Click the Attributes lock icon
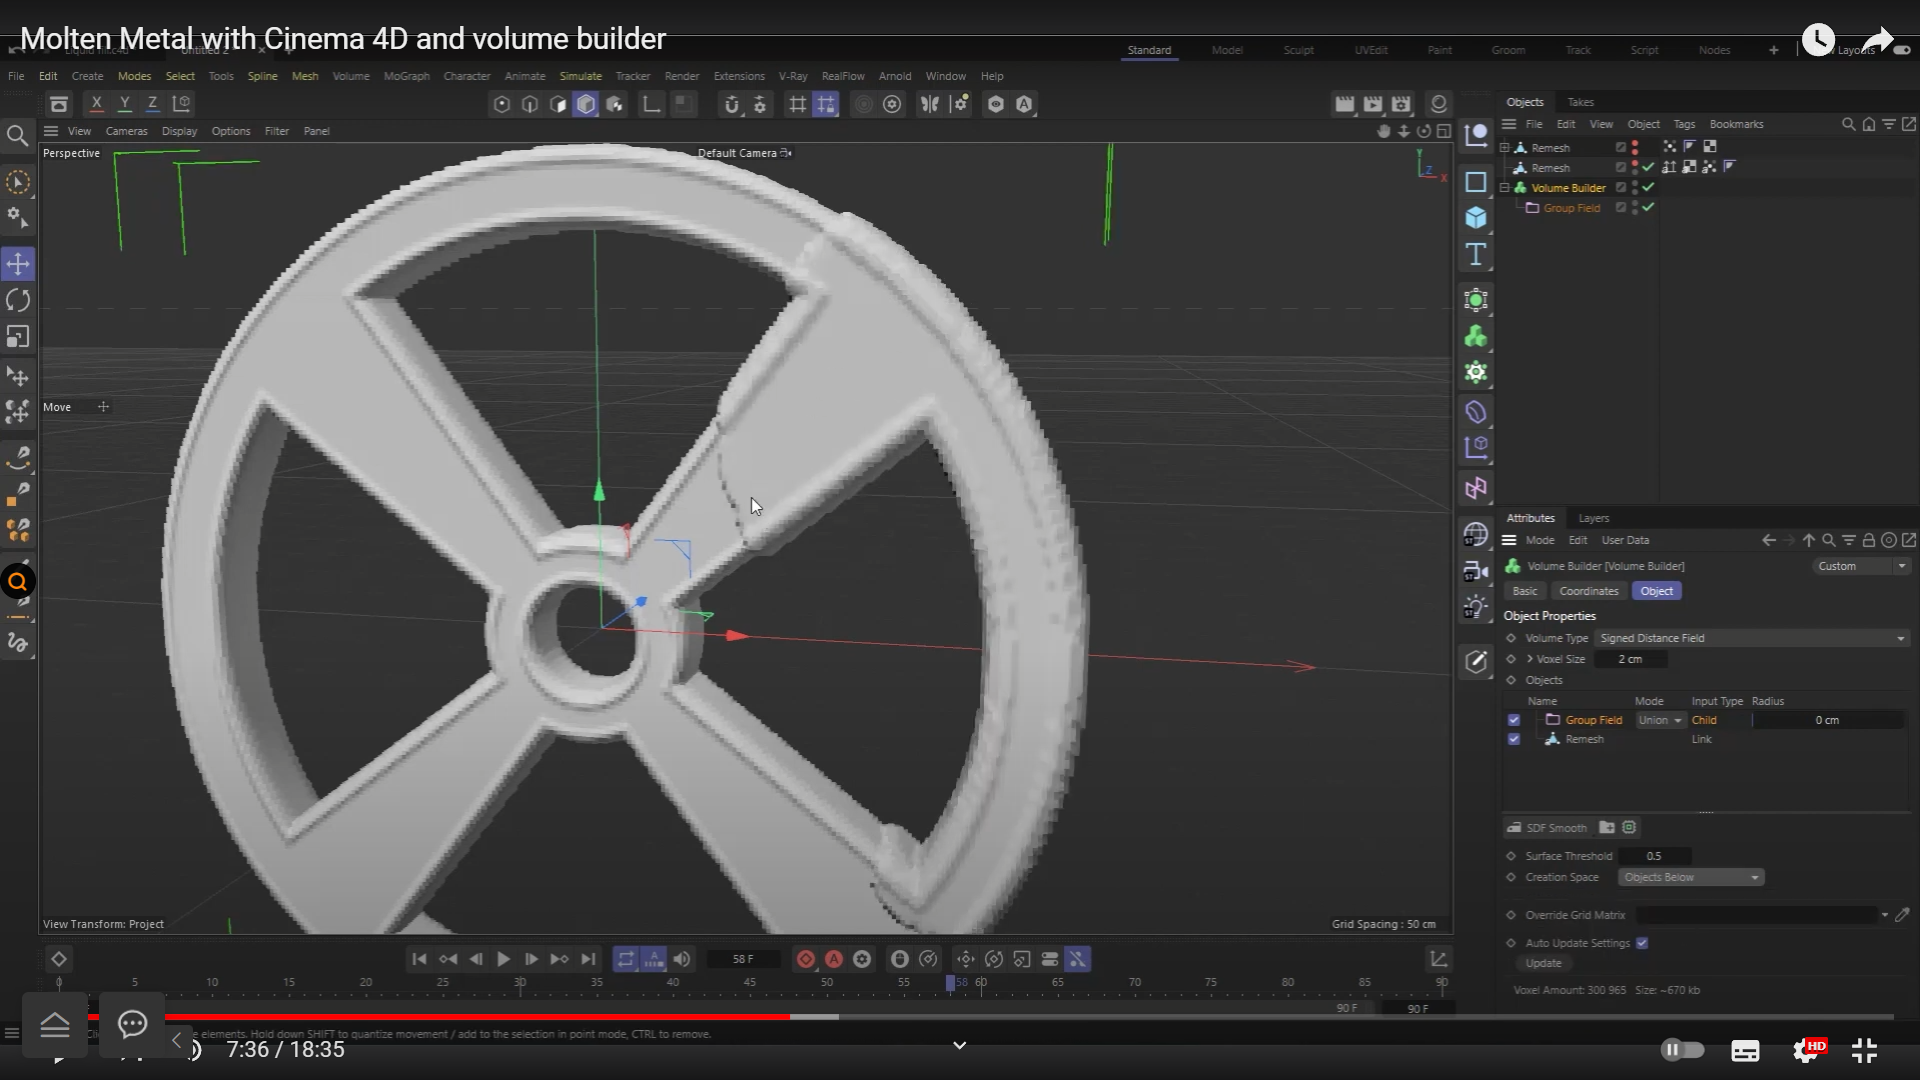Image resolution: width=1920 pixels, height=1080 pixels. tap(1868, 540)
